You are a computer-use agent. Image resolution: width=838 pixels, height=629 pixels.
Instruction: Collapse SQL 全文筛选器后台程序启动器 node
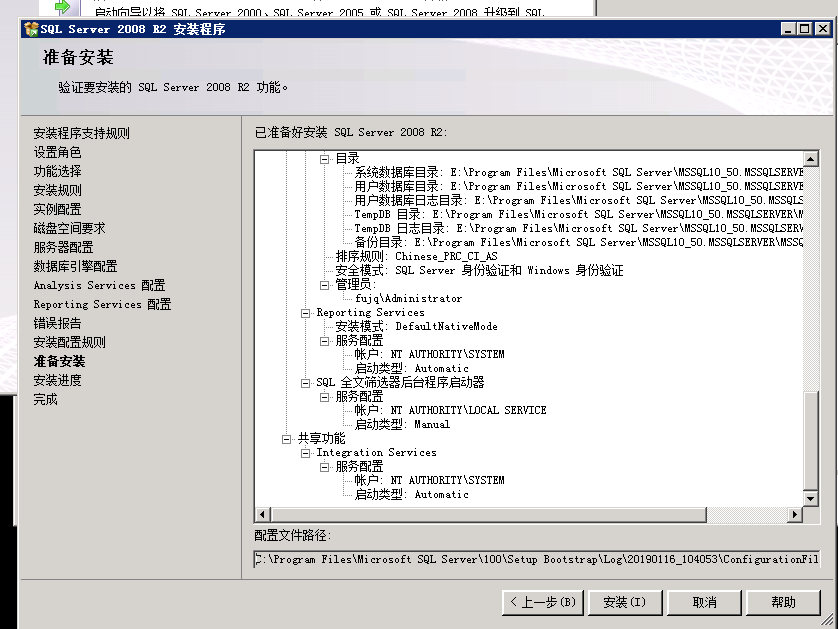[305, 383]
